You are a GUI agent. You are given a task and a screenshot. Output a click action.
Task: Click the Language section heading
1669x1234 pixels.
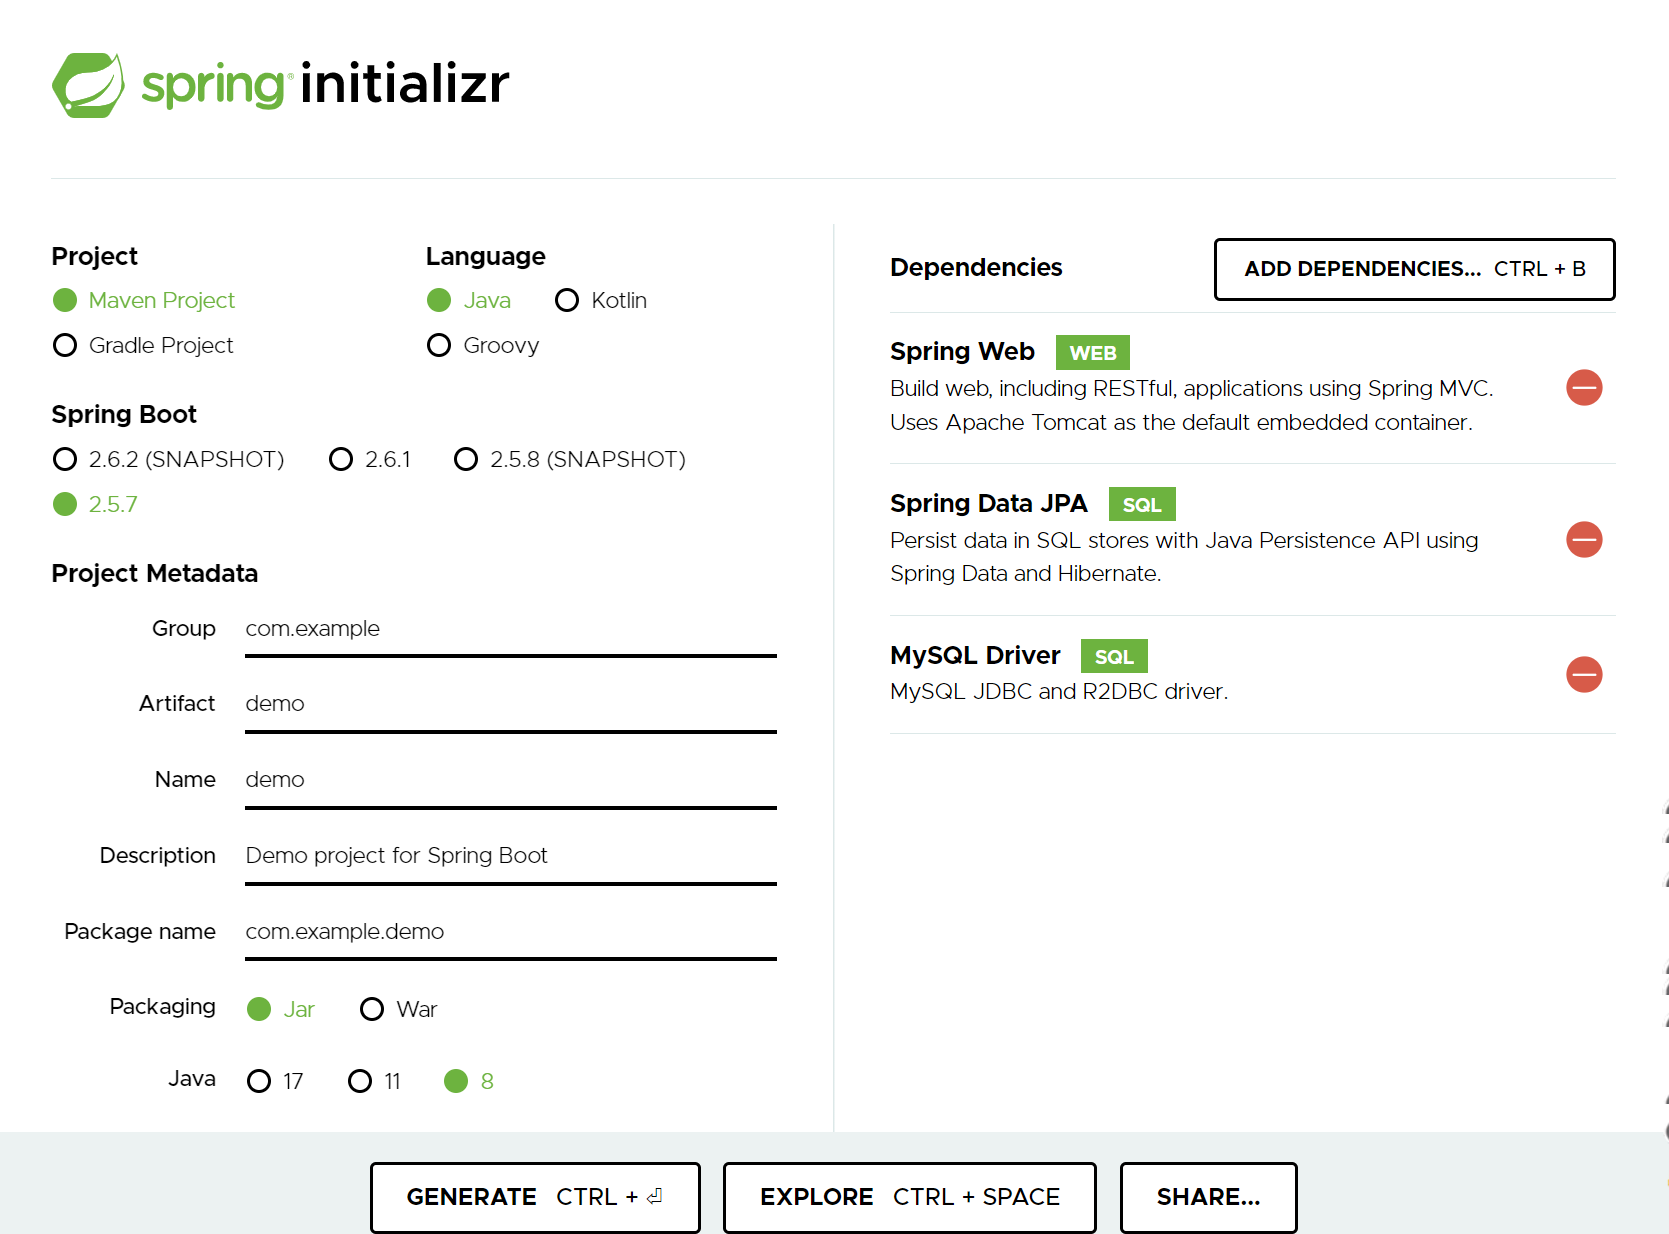tap(485, 257)
